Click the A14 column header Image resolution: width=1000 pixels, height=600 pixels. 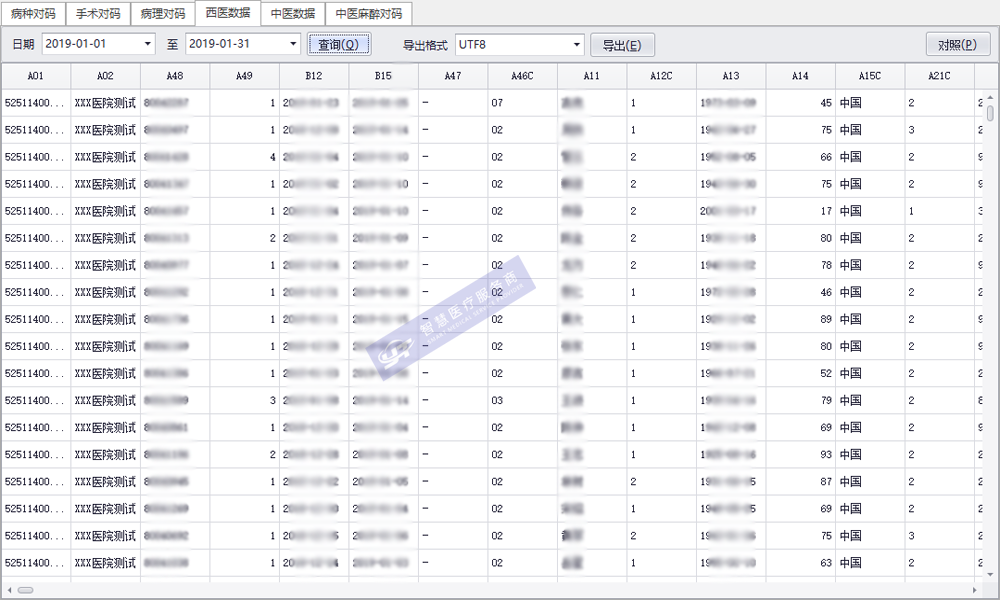point(800,76)
